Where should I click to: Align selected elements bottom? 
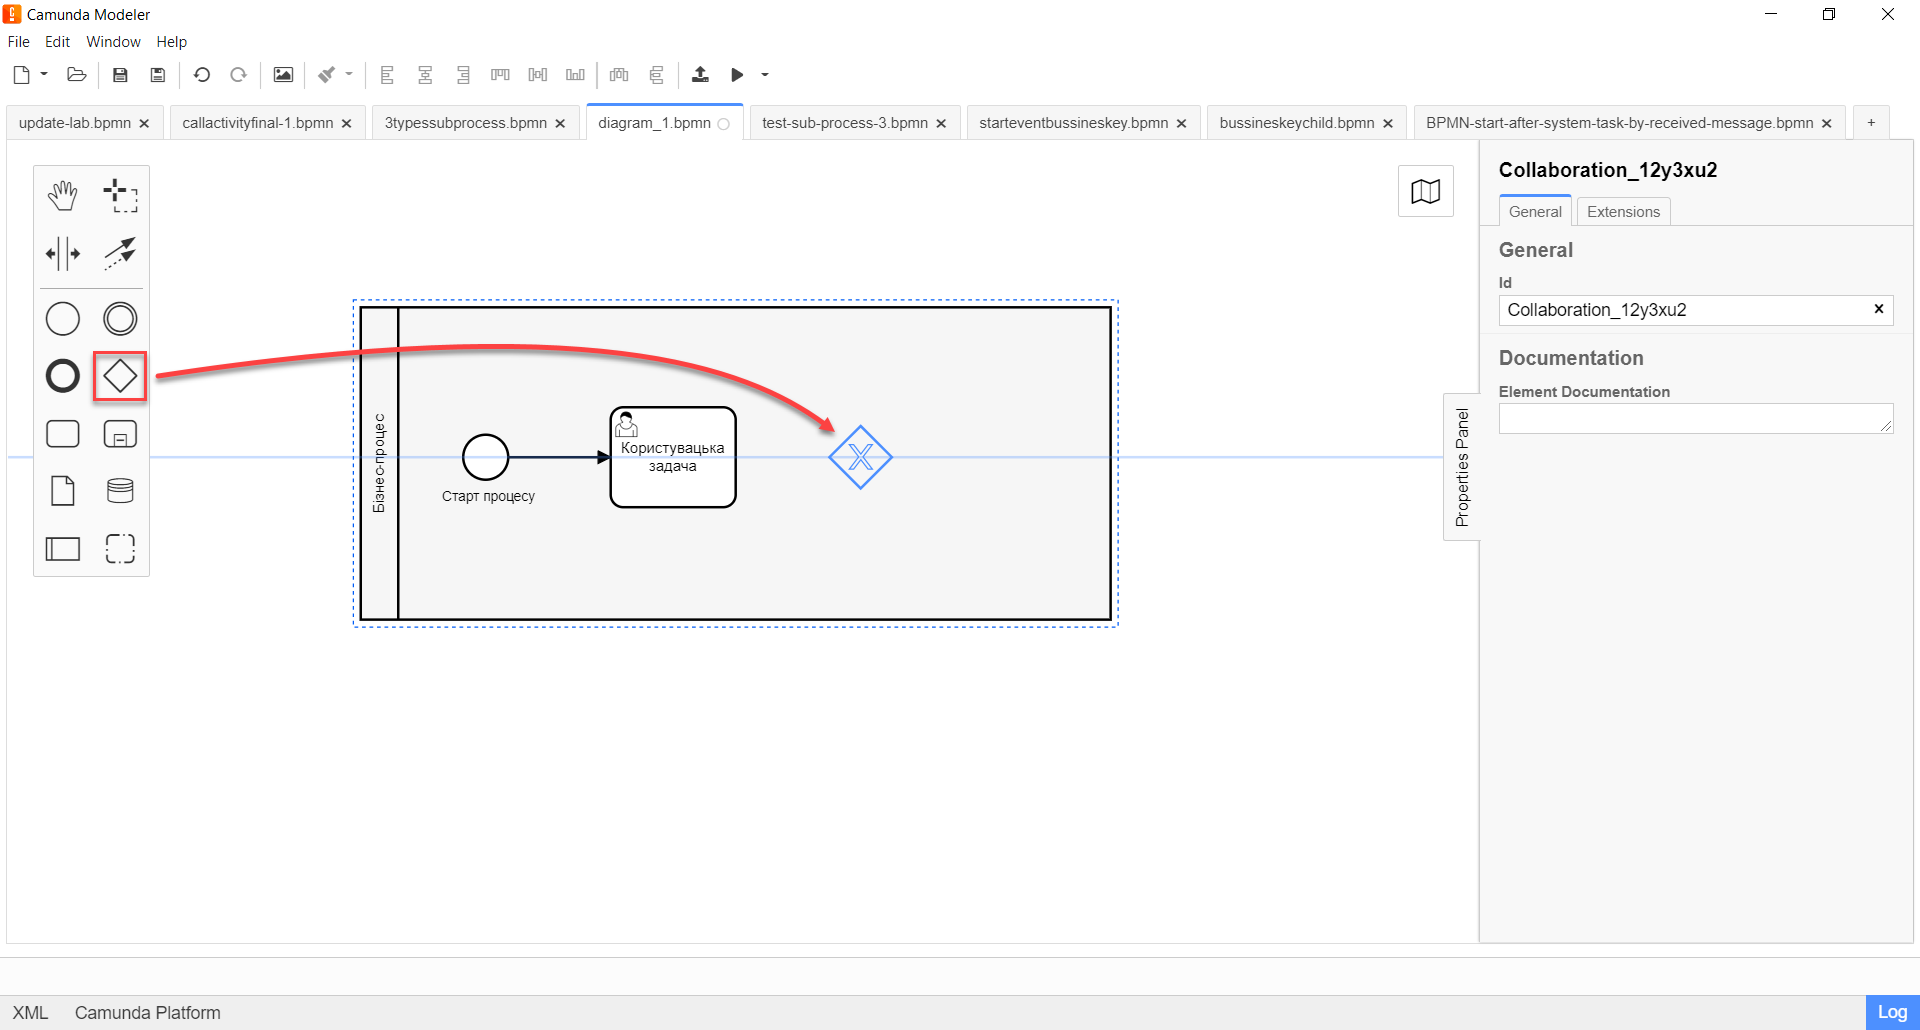[575, 75]
